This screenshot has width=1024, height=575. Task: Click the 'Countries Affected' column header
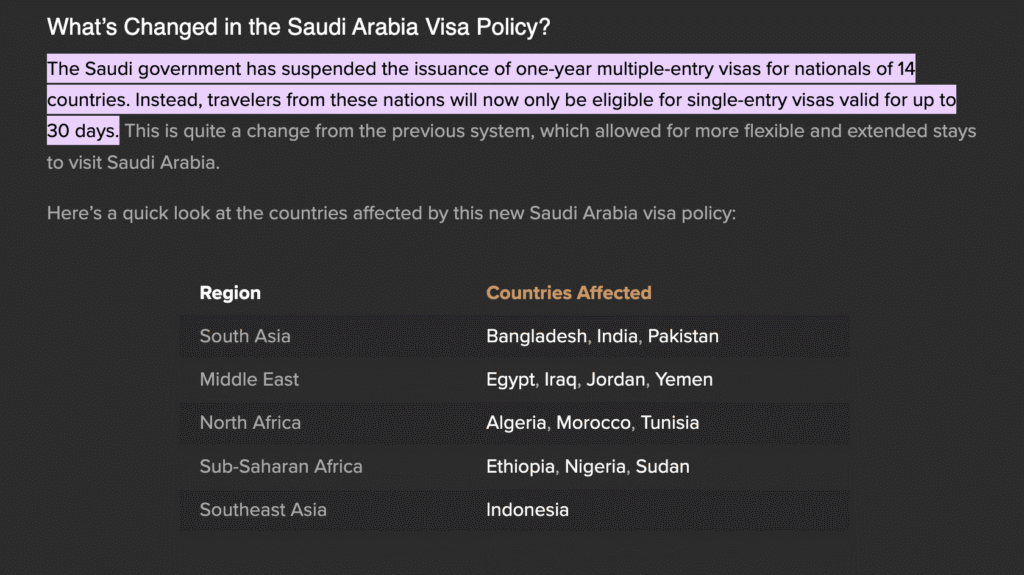(568, 293)
